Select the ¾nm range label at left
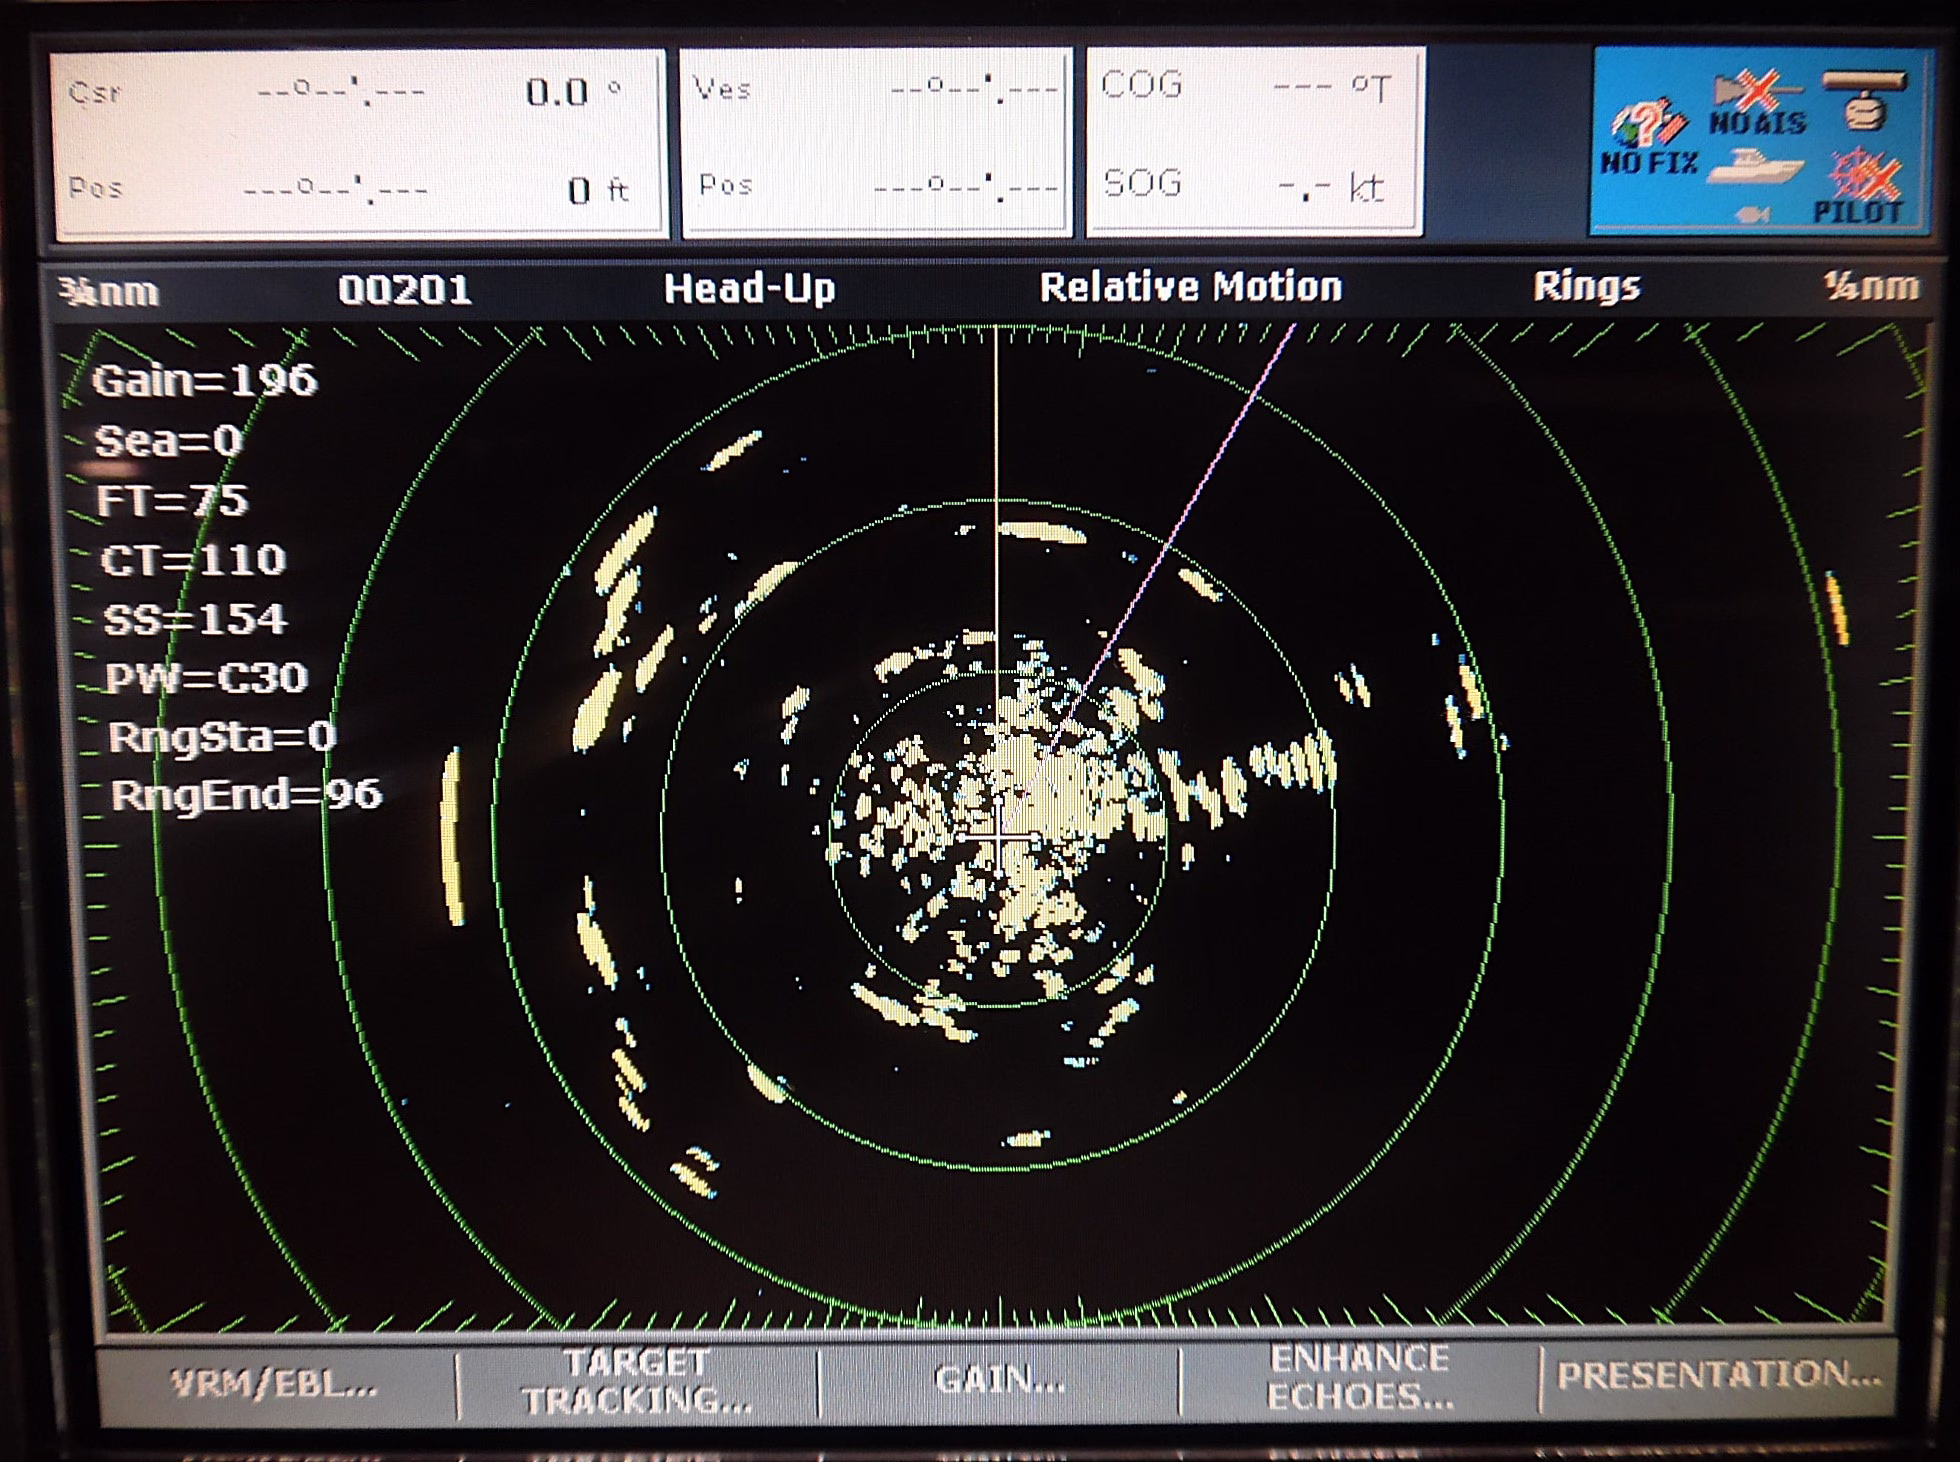 [x=109, y=292]
